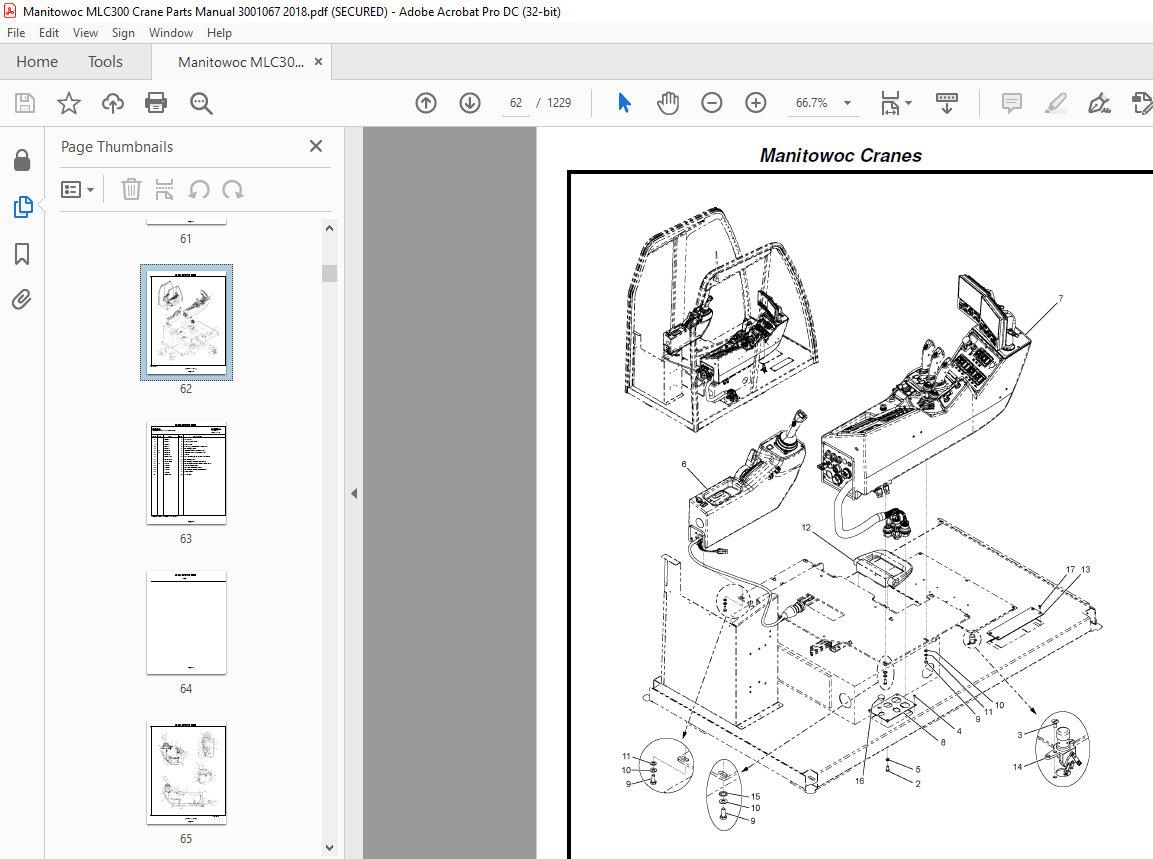The width and height of the screenshot is (1153, 859).
Task: Add a sticky note comment
Action: [1012, 103]
